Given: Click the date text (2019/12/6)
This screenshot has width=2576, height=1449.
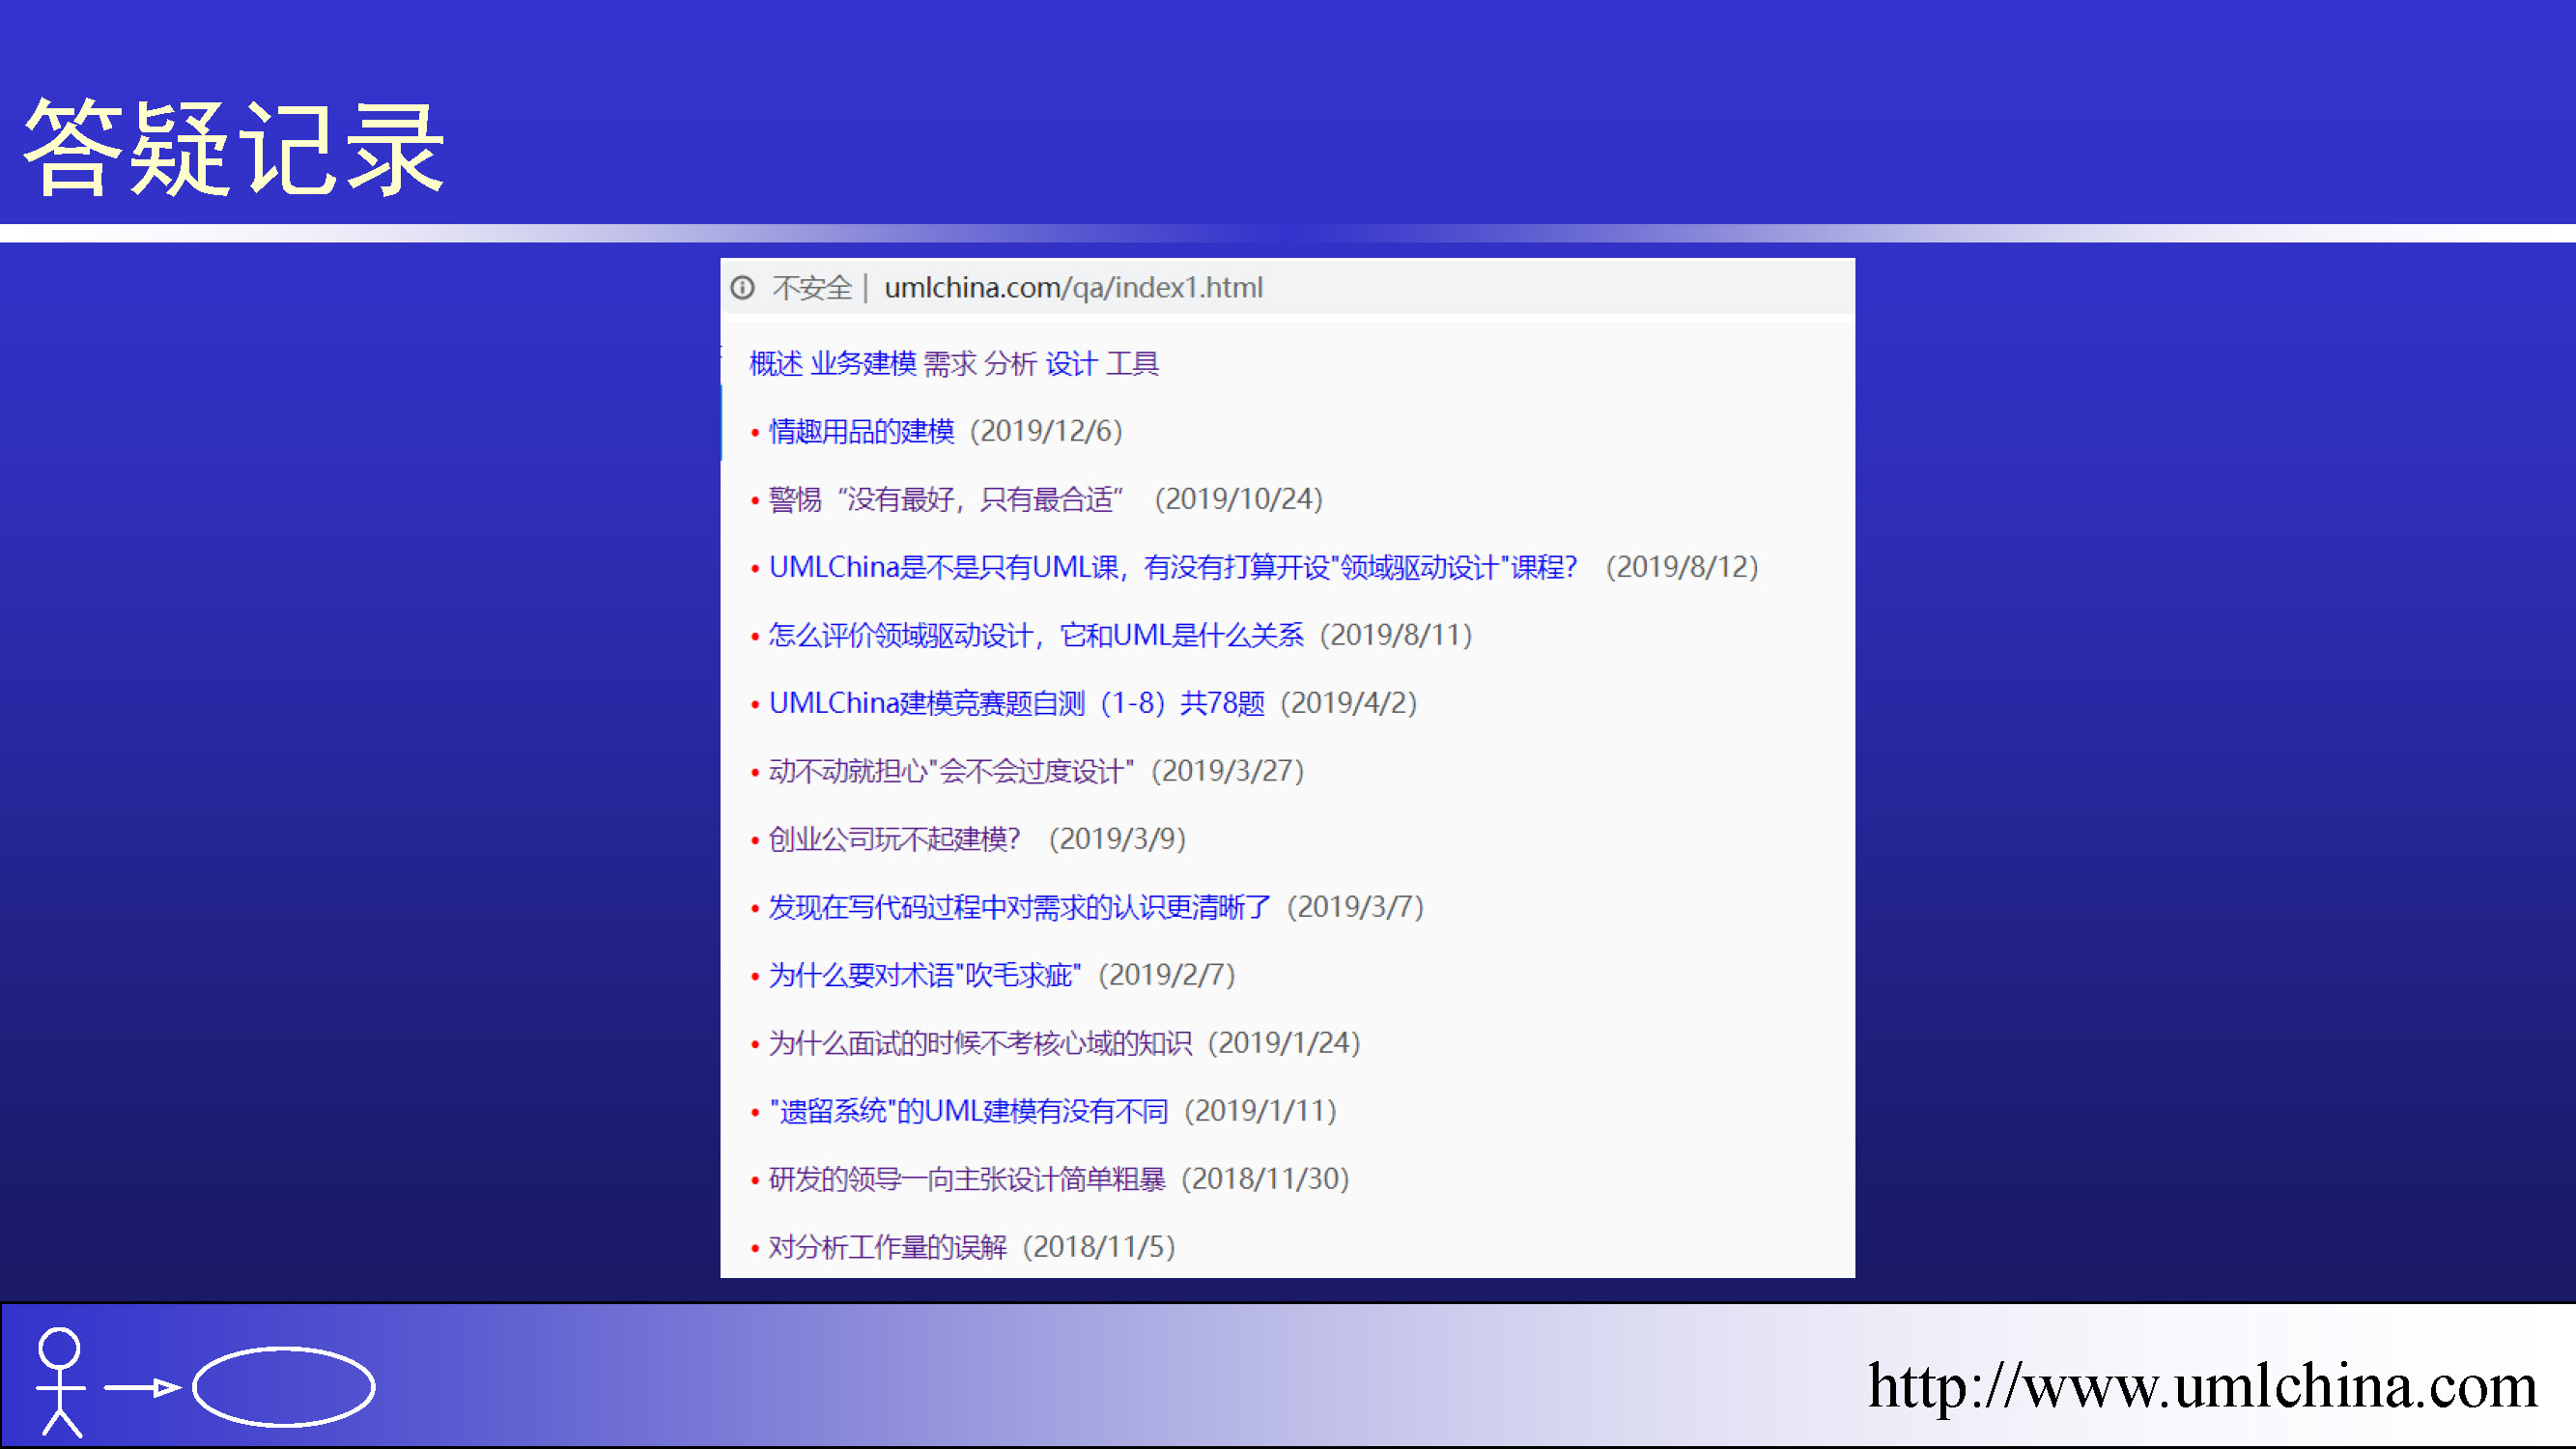Looking at the screenshot, I should click(x=1047, y=432).
